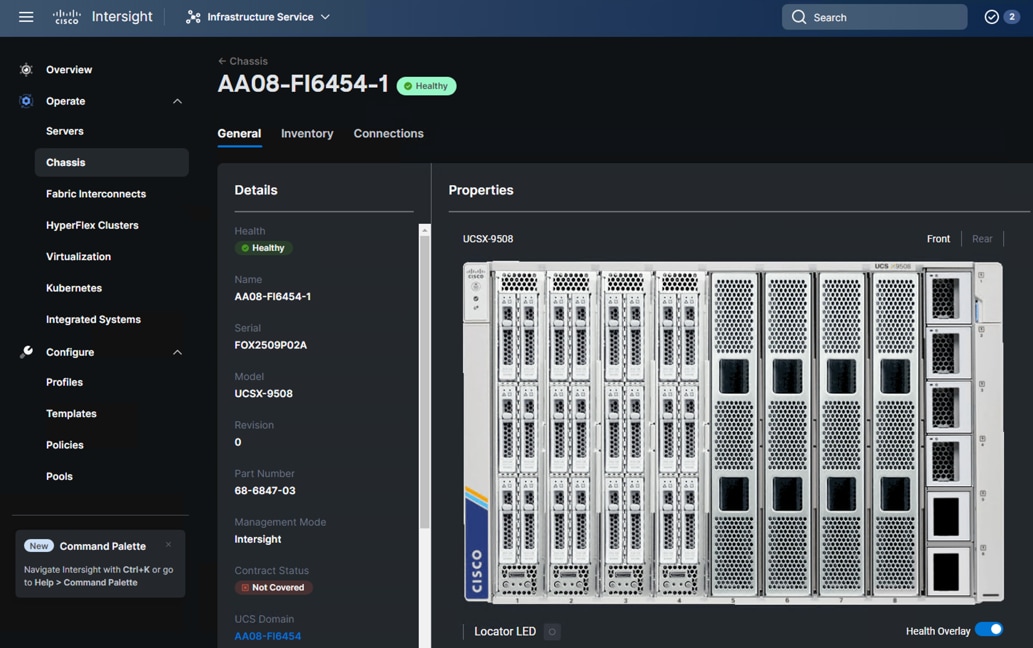
Task: Click the search magnifier icon
Action: [x=798, y=17]
